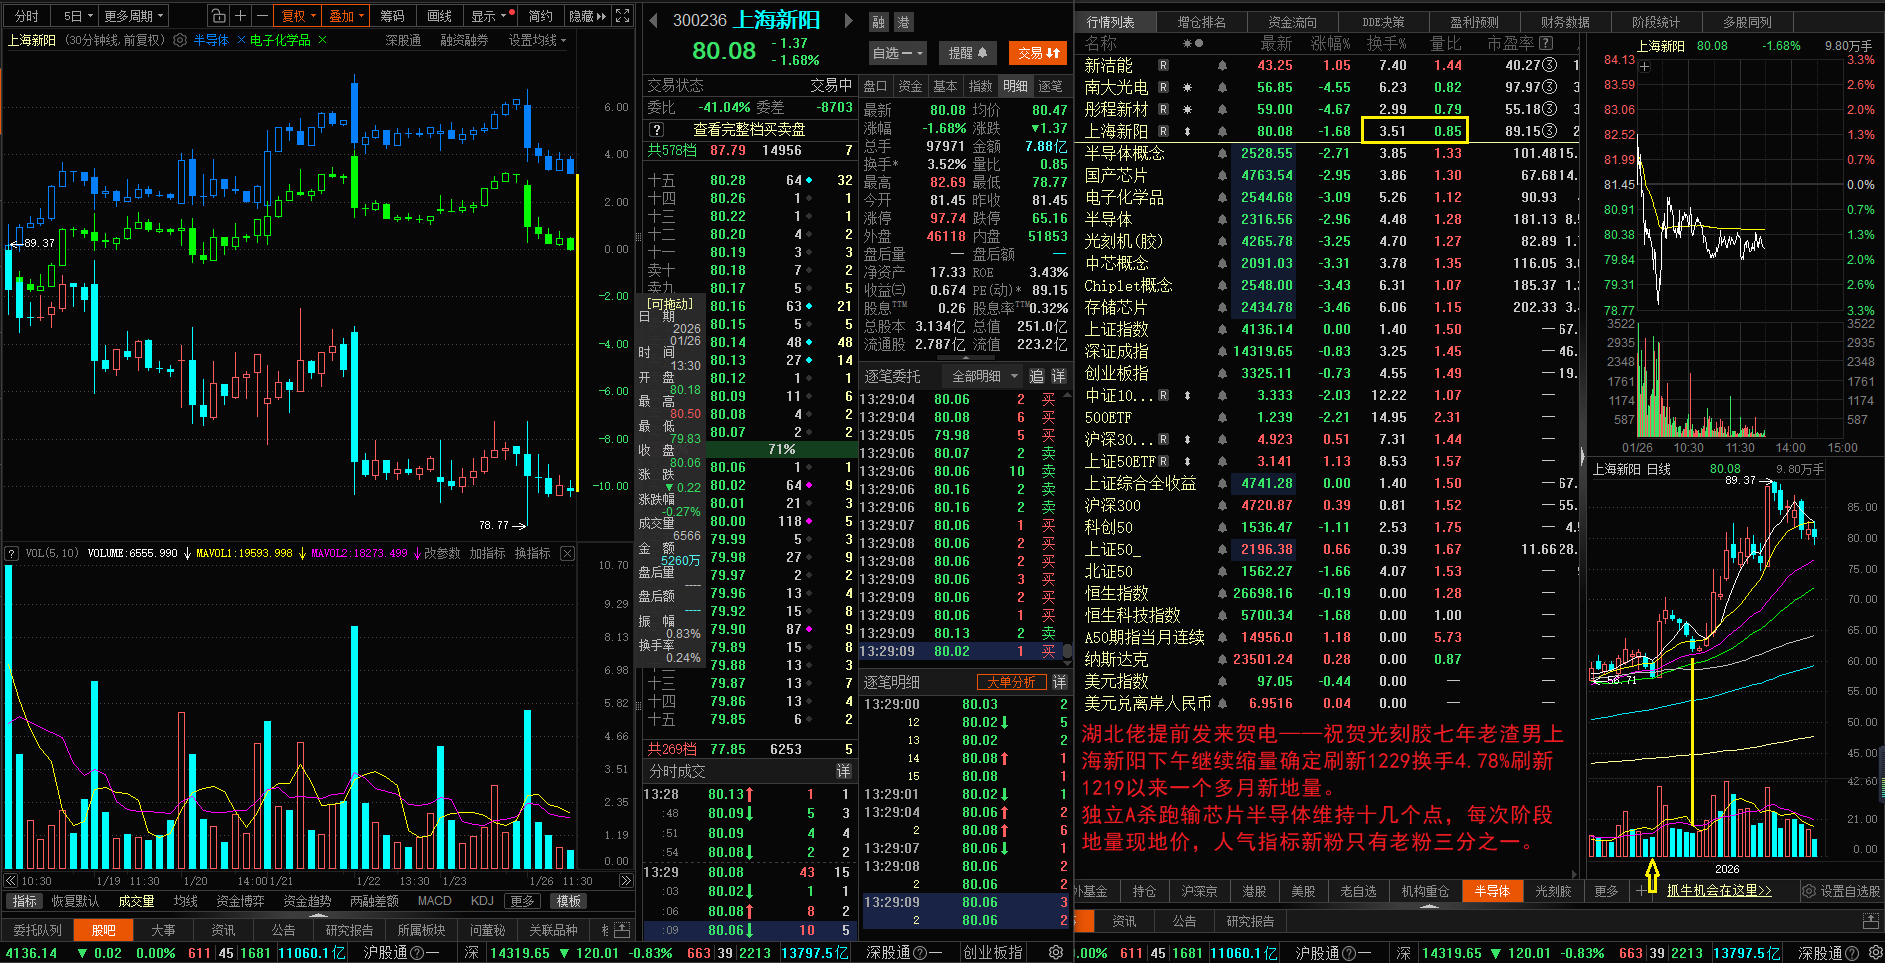Open 详 details for 逐笔明细
The image size is (1885, 963).
pos(1059,682)
